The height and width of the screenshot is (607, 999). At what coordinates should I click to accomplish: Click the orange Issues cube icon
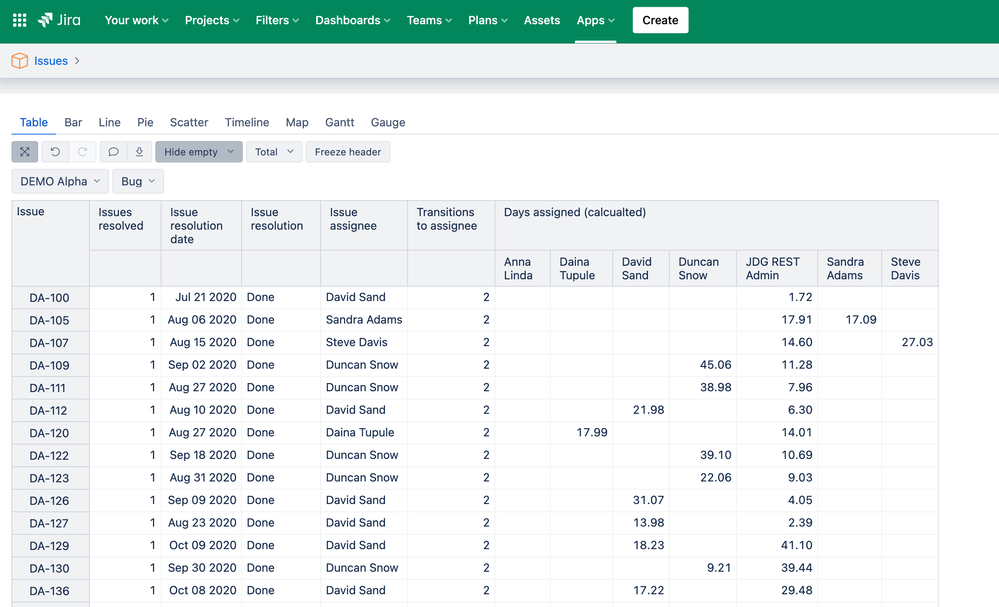coord(19,61)
